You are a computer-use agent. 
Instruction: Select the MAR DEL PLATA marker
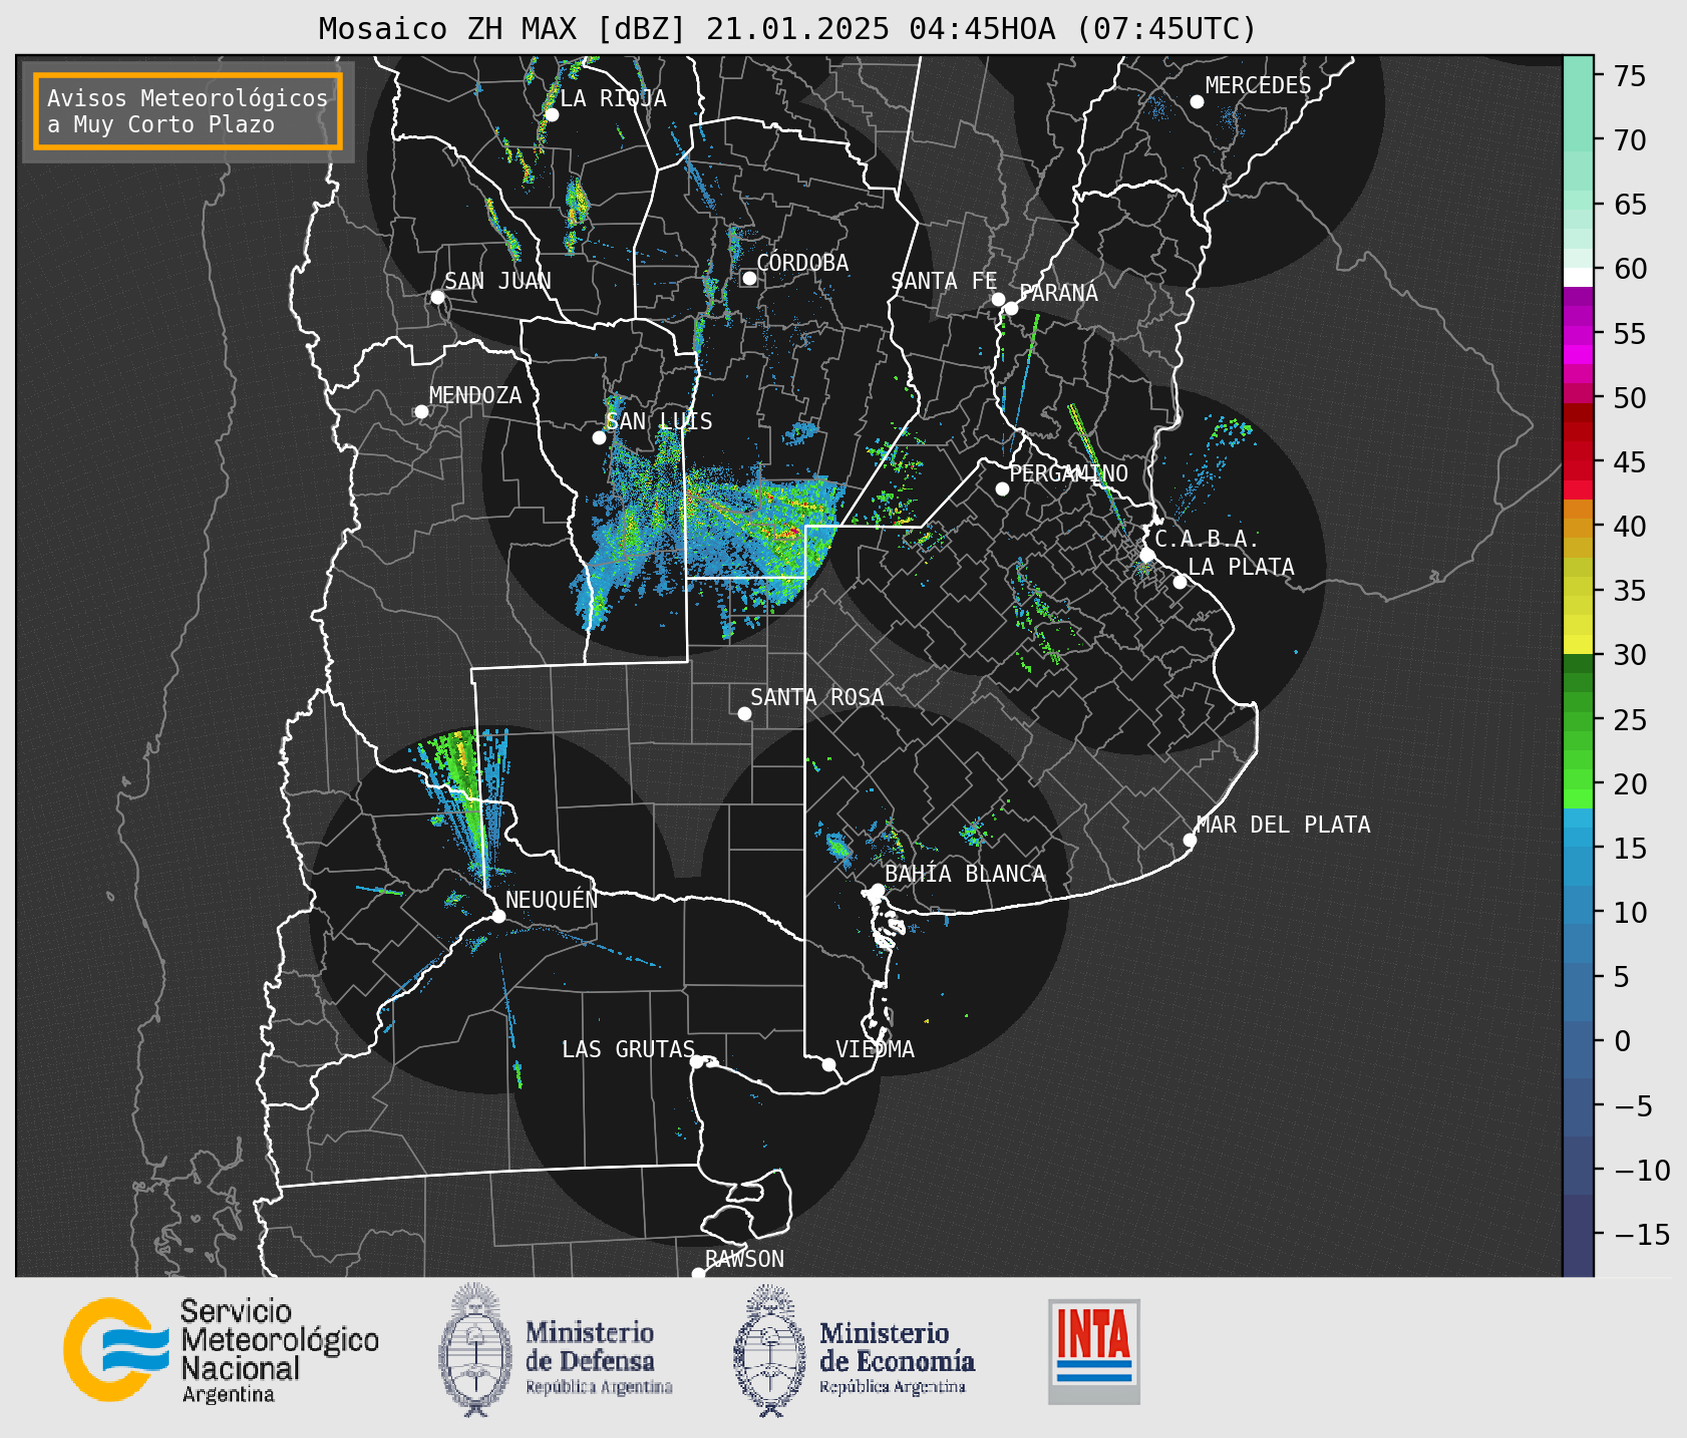coord(1189,840)
